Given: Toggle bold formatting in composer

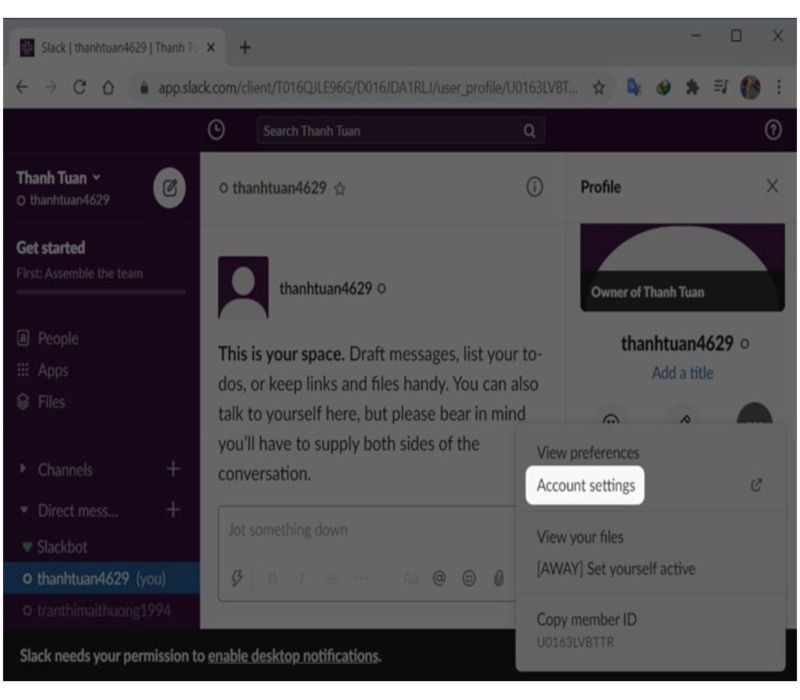Looking at the screenshot, I should [x=272, y=579].
